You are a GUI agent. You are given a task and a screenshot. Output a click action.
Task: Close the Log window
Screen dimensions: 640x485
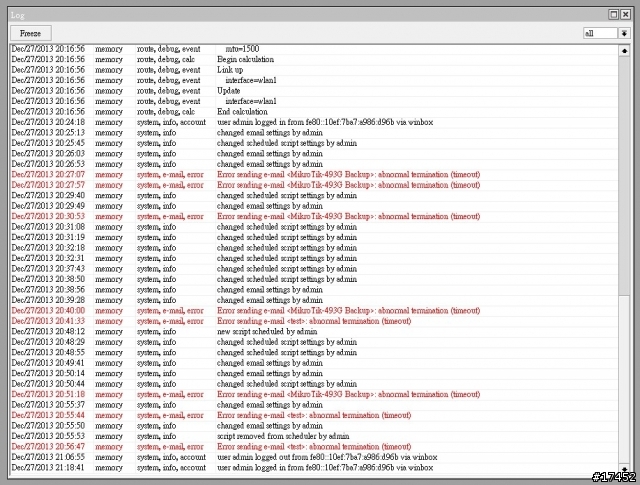625,15
